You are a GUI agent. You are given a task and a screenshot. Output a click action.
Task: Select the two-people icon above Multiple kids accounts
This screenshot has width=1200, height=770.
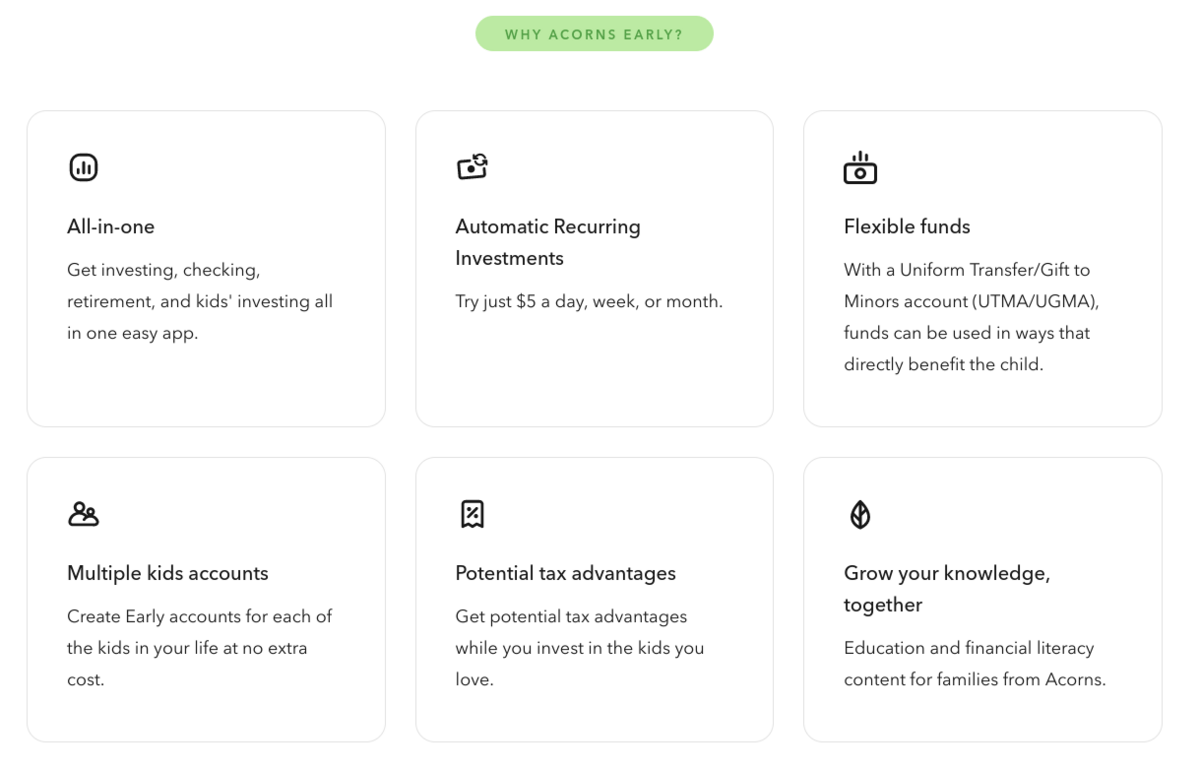(x=84, y=514)
